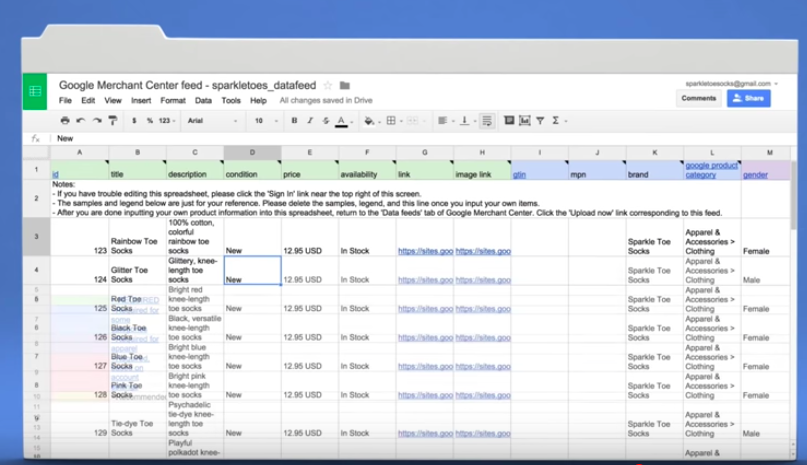Open the move-to-folder icon
This screenshot has width=807, height=465.
click(345, 85)
